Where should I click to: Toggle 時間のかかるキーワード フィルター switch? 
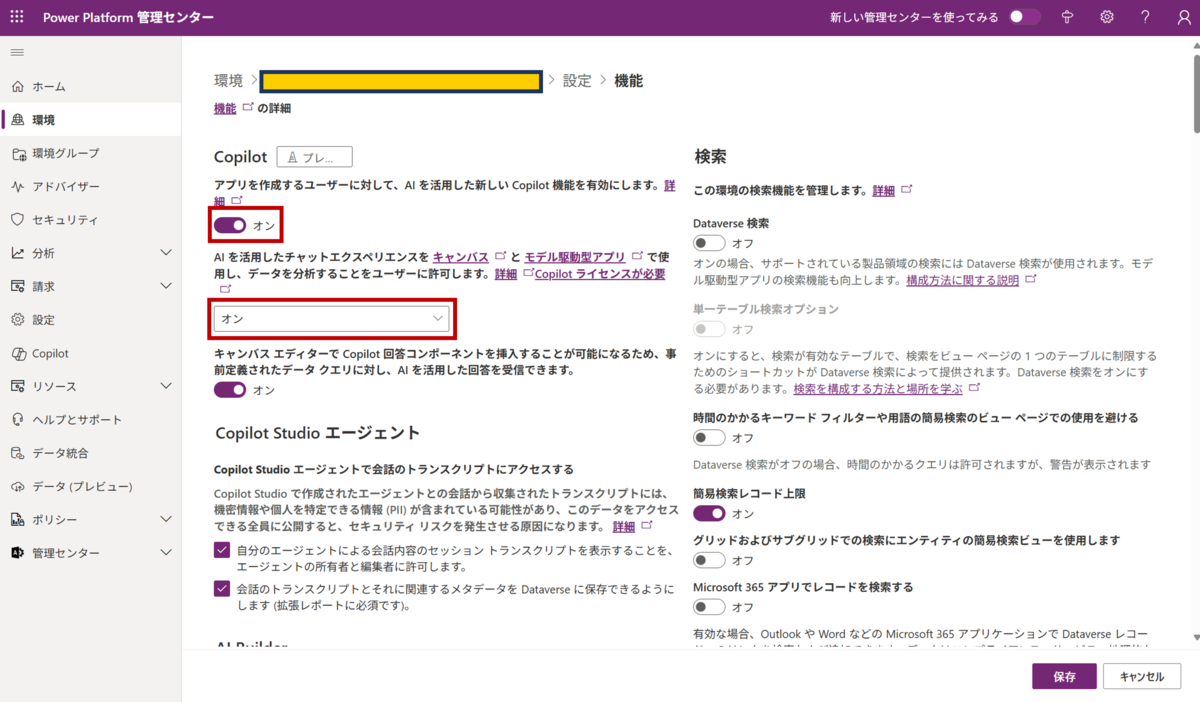(709, 438)
